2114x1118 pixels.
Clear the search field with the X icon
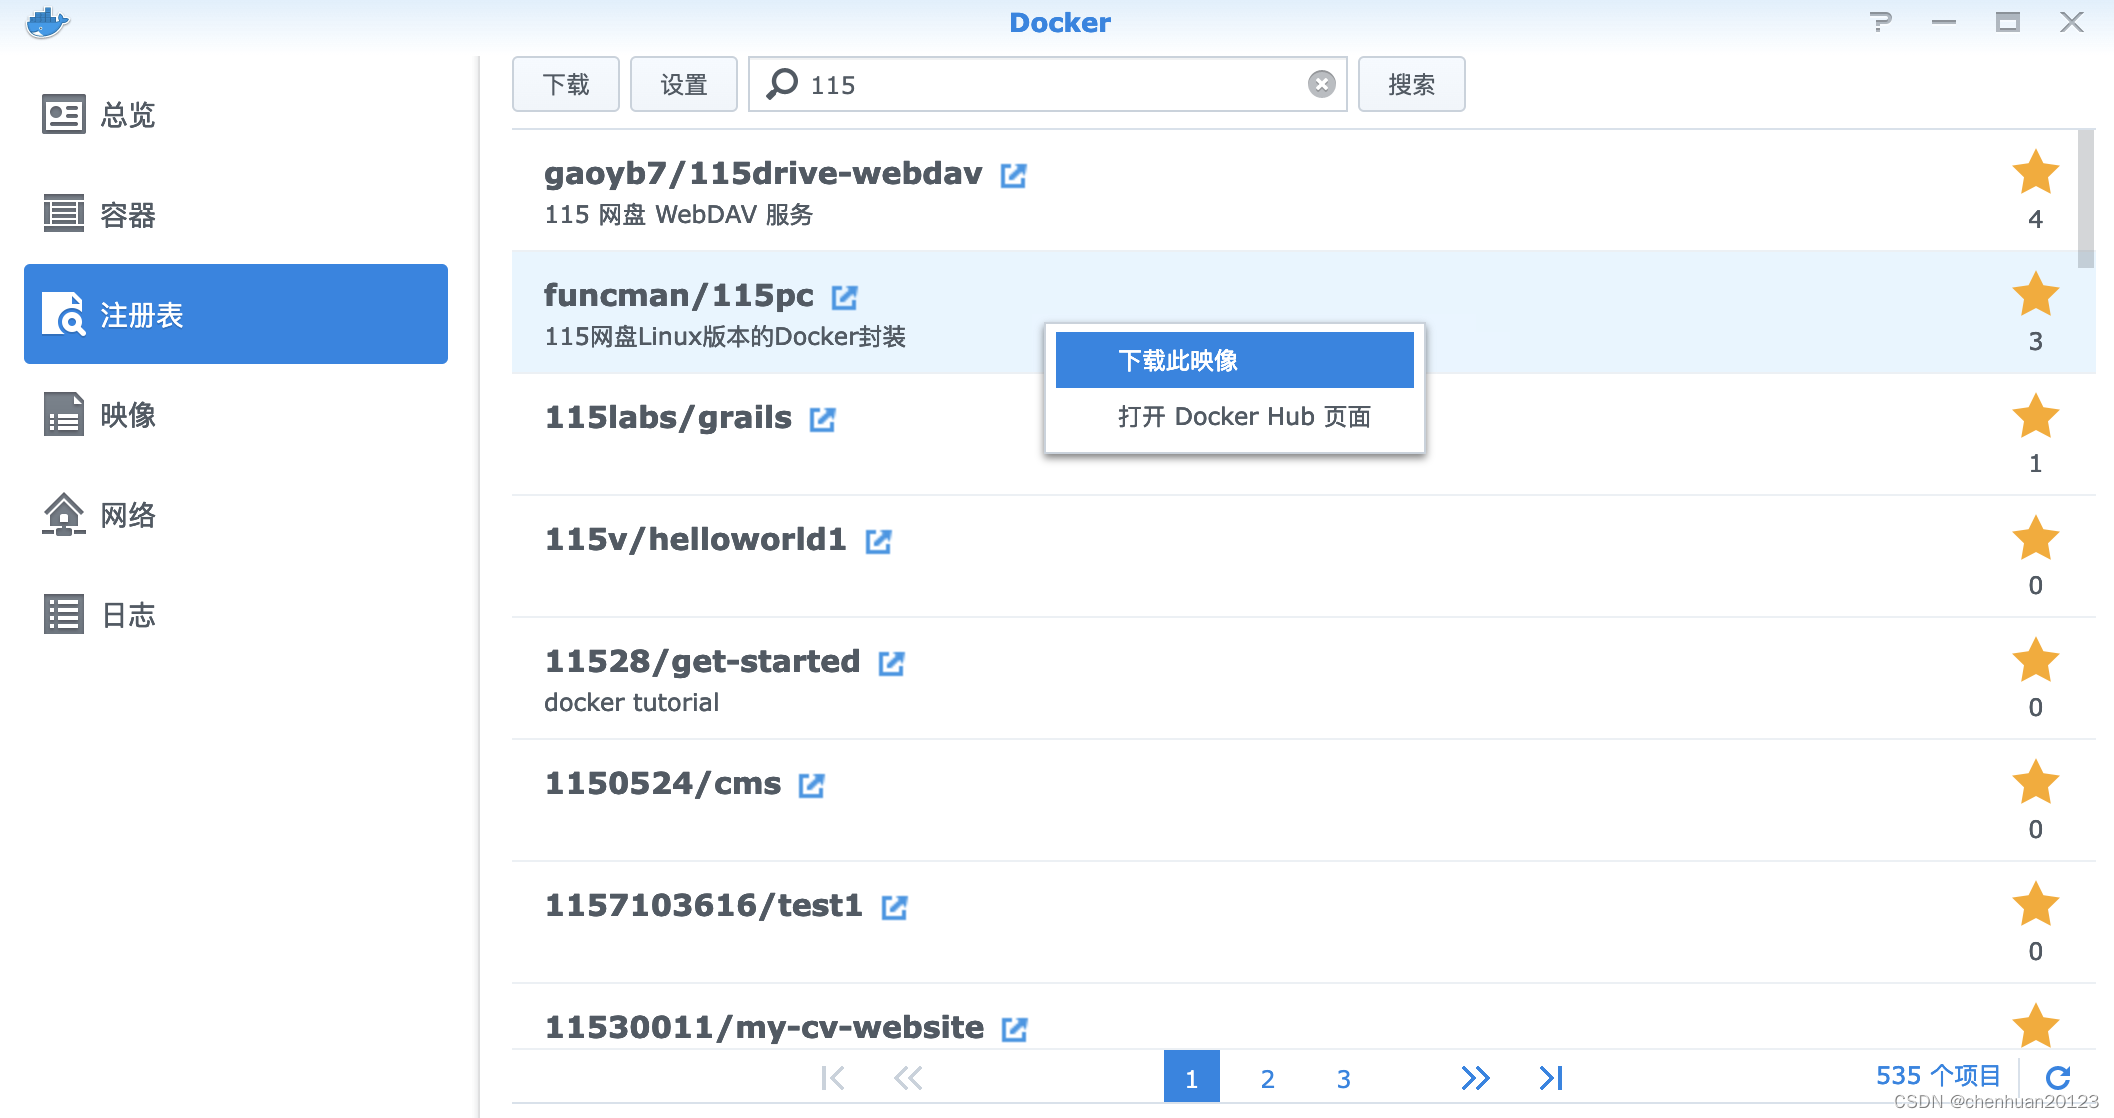(1321, 84)
